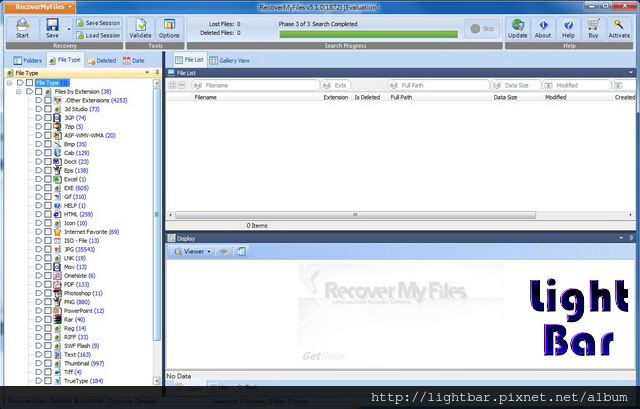Check the DocX (23) checkbox
Image resolution: width=640 pixels, height=409 pixels.
tap(48, 162)
